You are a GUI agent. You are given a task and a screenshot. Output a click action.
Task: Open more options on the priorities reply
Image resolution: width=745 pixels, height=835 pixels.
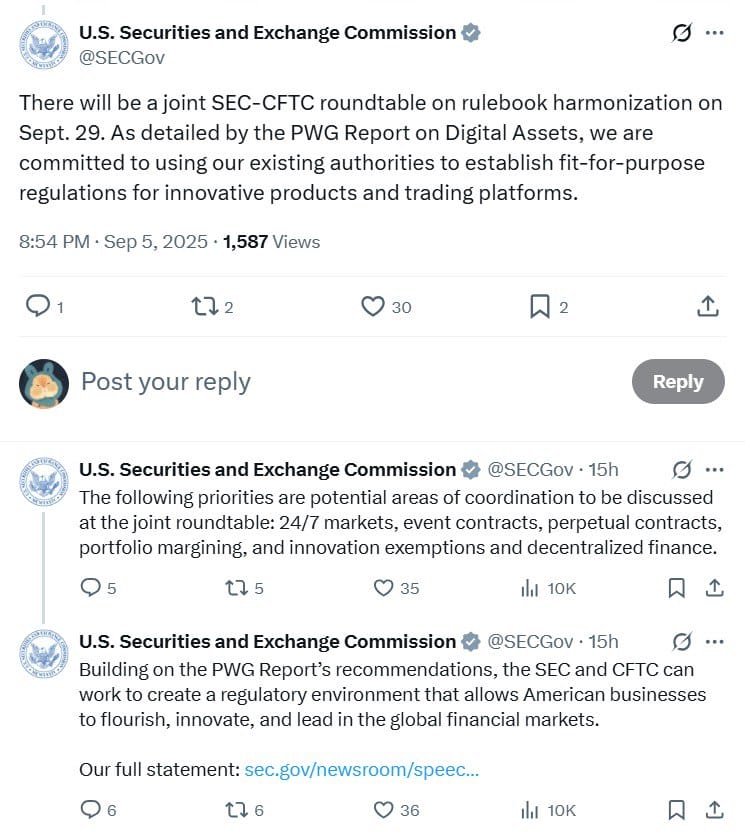click(x=714, y=470)
